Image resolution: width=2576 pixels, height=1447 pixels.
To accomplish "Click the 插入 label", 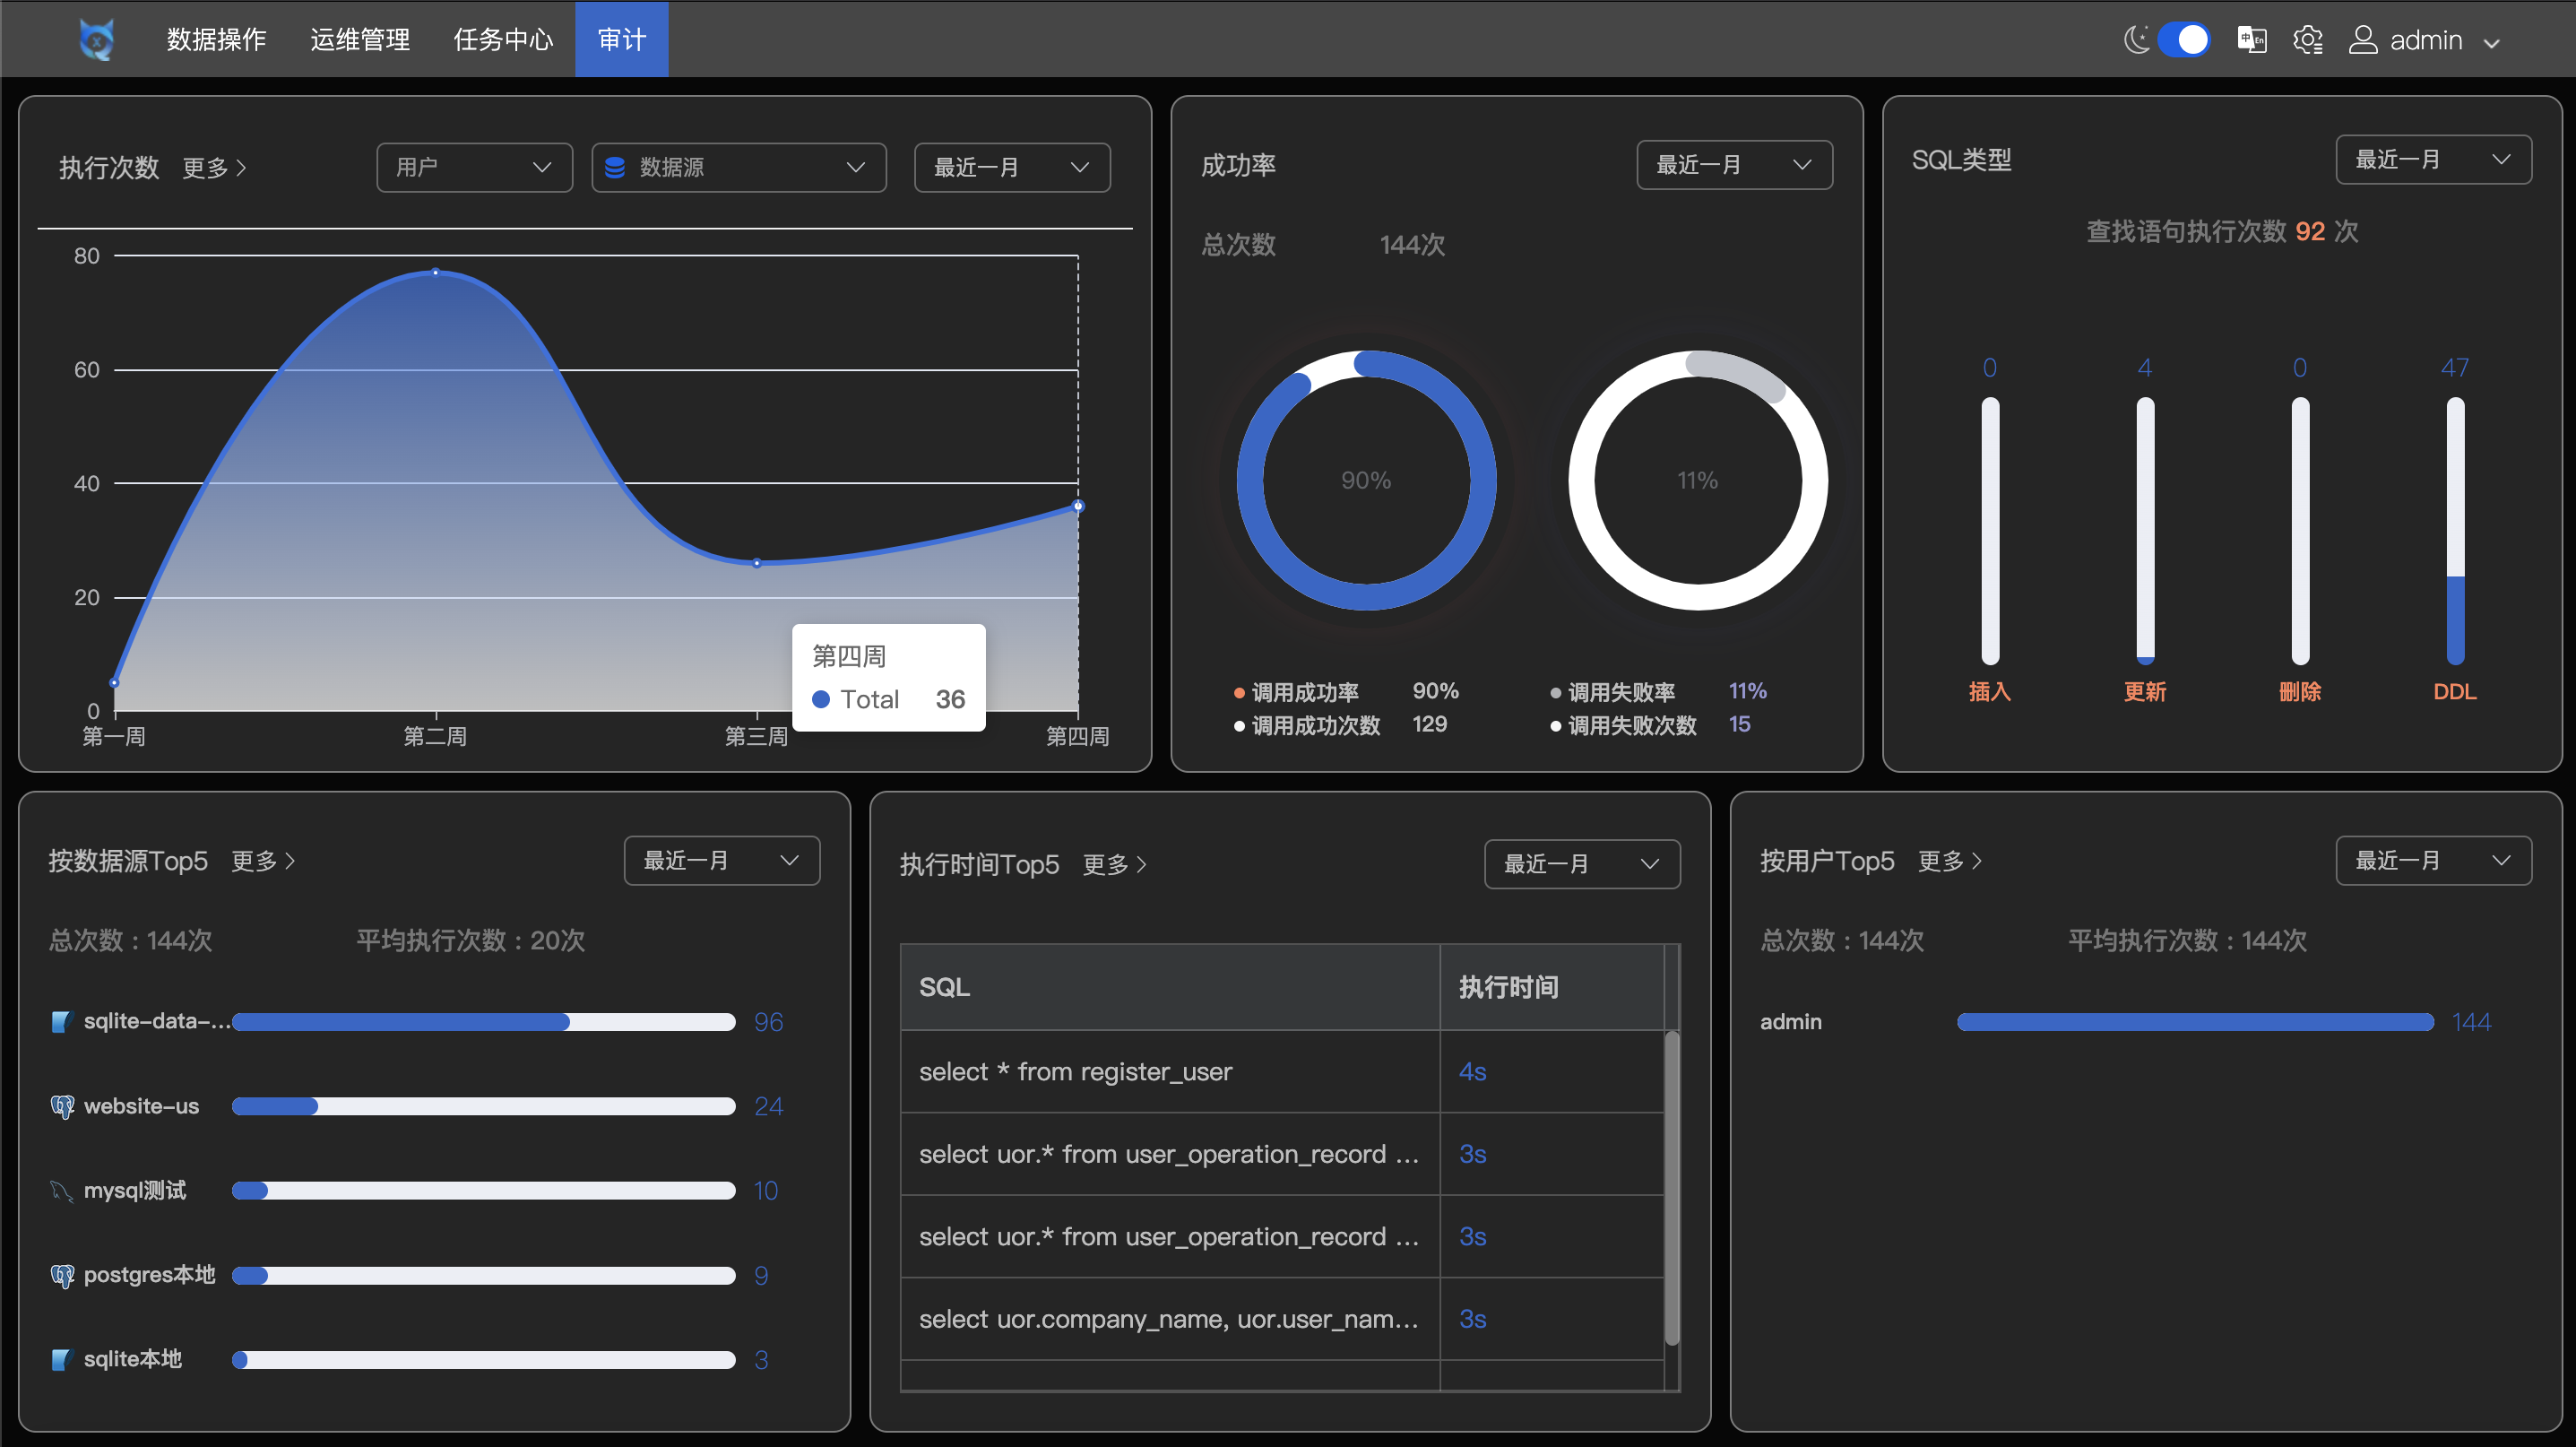I will (x=1990, y=691).
